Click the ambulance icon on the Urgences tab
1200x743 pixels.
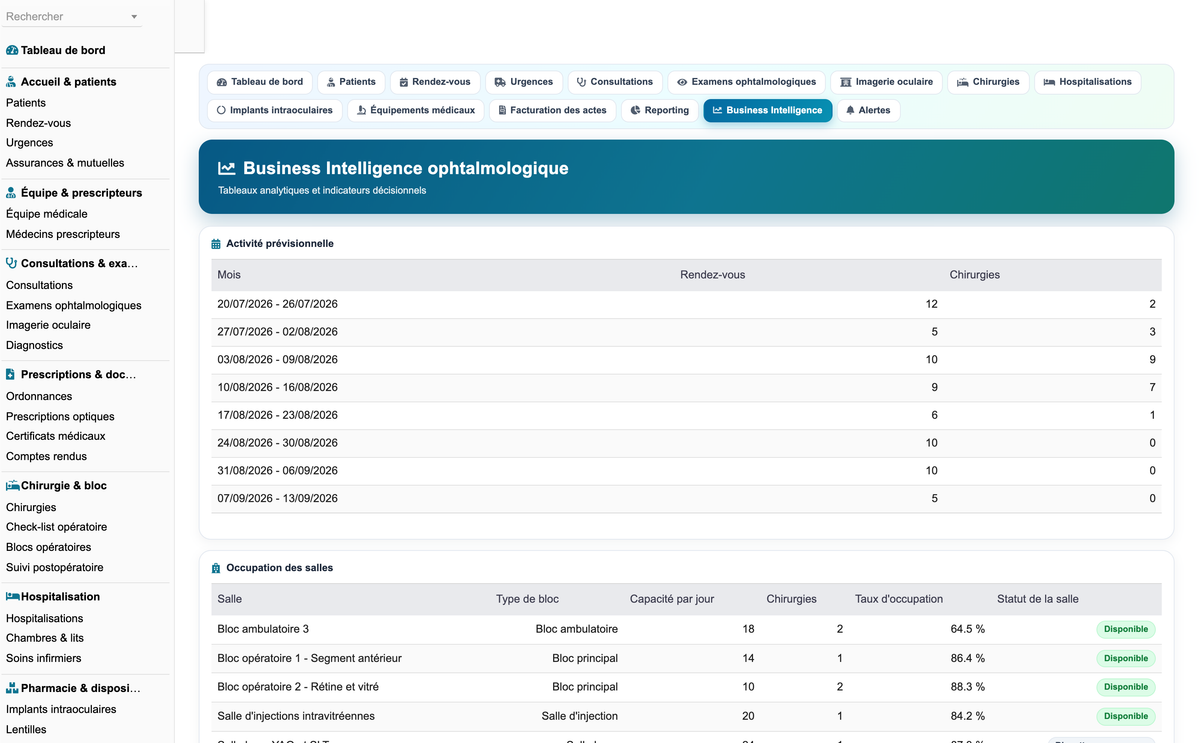[x=500, y=82]
